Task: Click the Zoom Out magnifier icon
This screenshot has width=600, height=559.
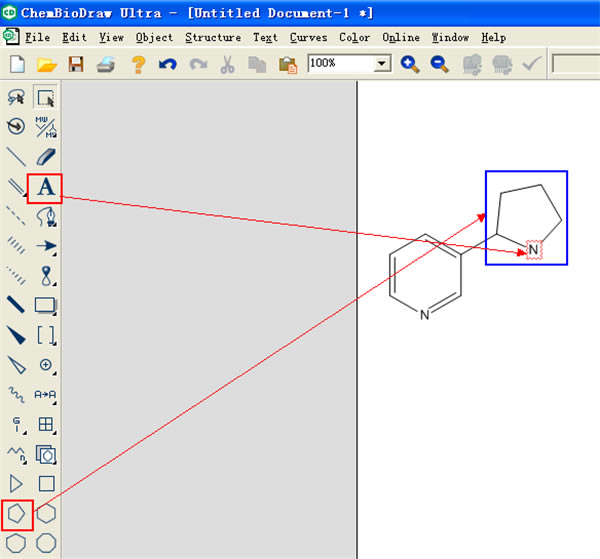Action: click(x=439, y=64)
